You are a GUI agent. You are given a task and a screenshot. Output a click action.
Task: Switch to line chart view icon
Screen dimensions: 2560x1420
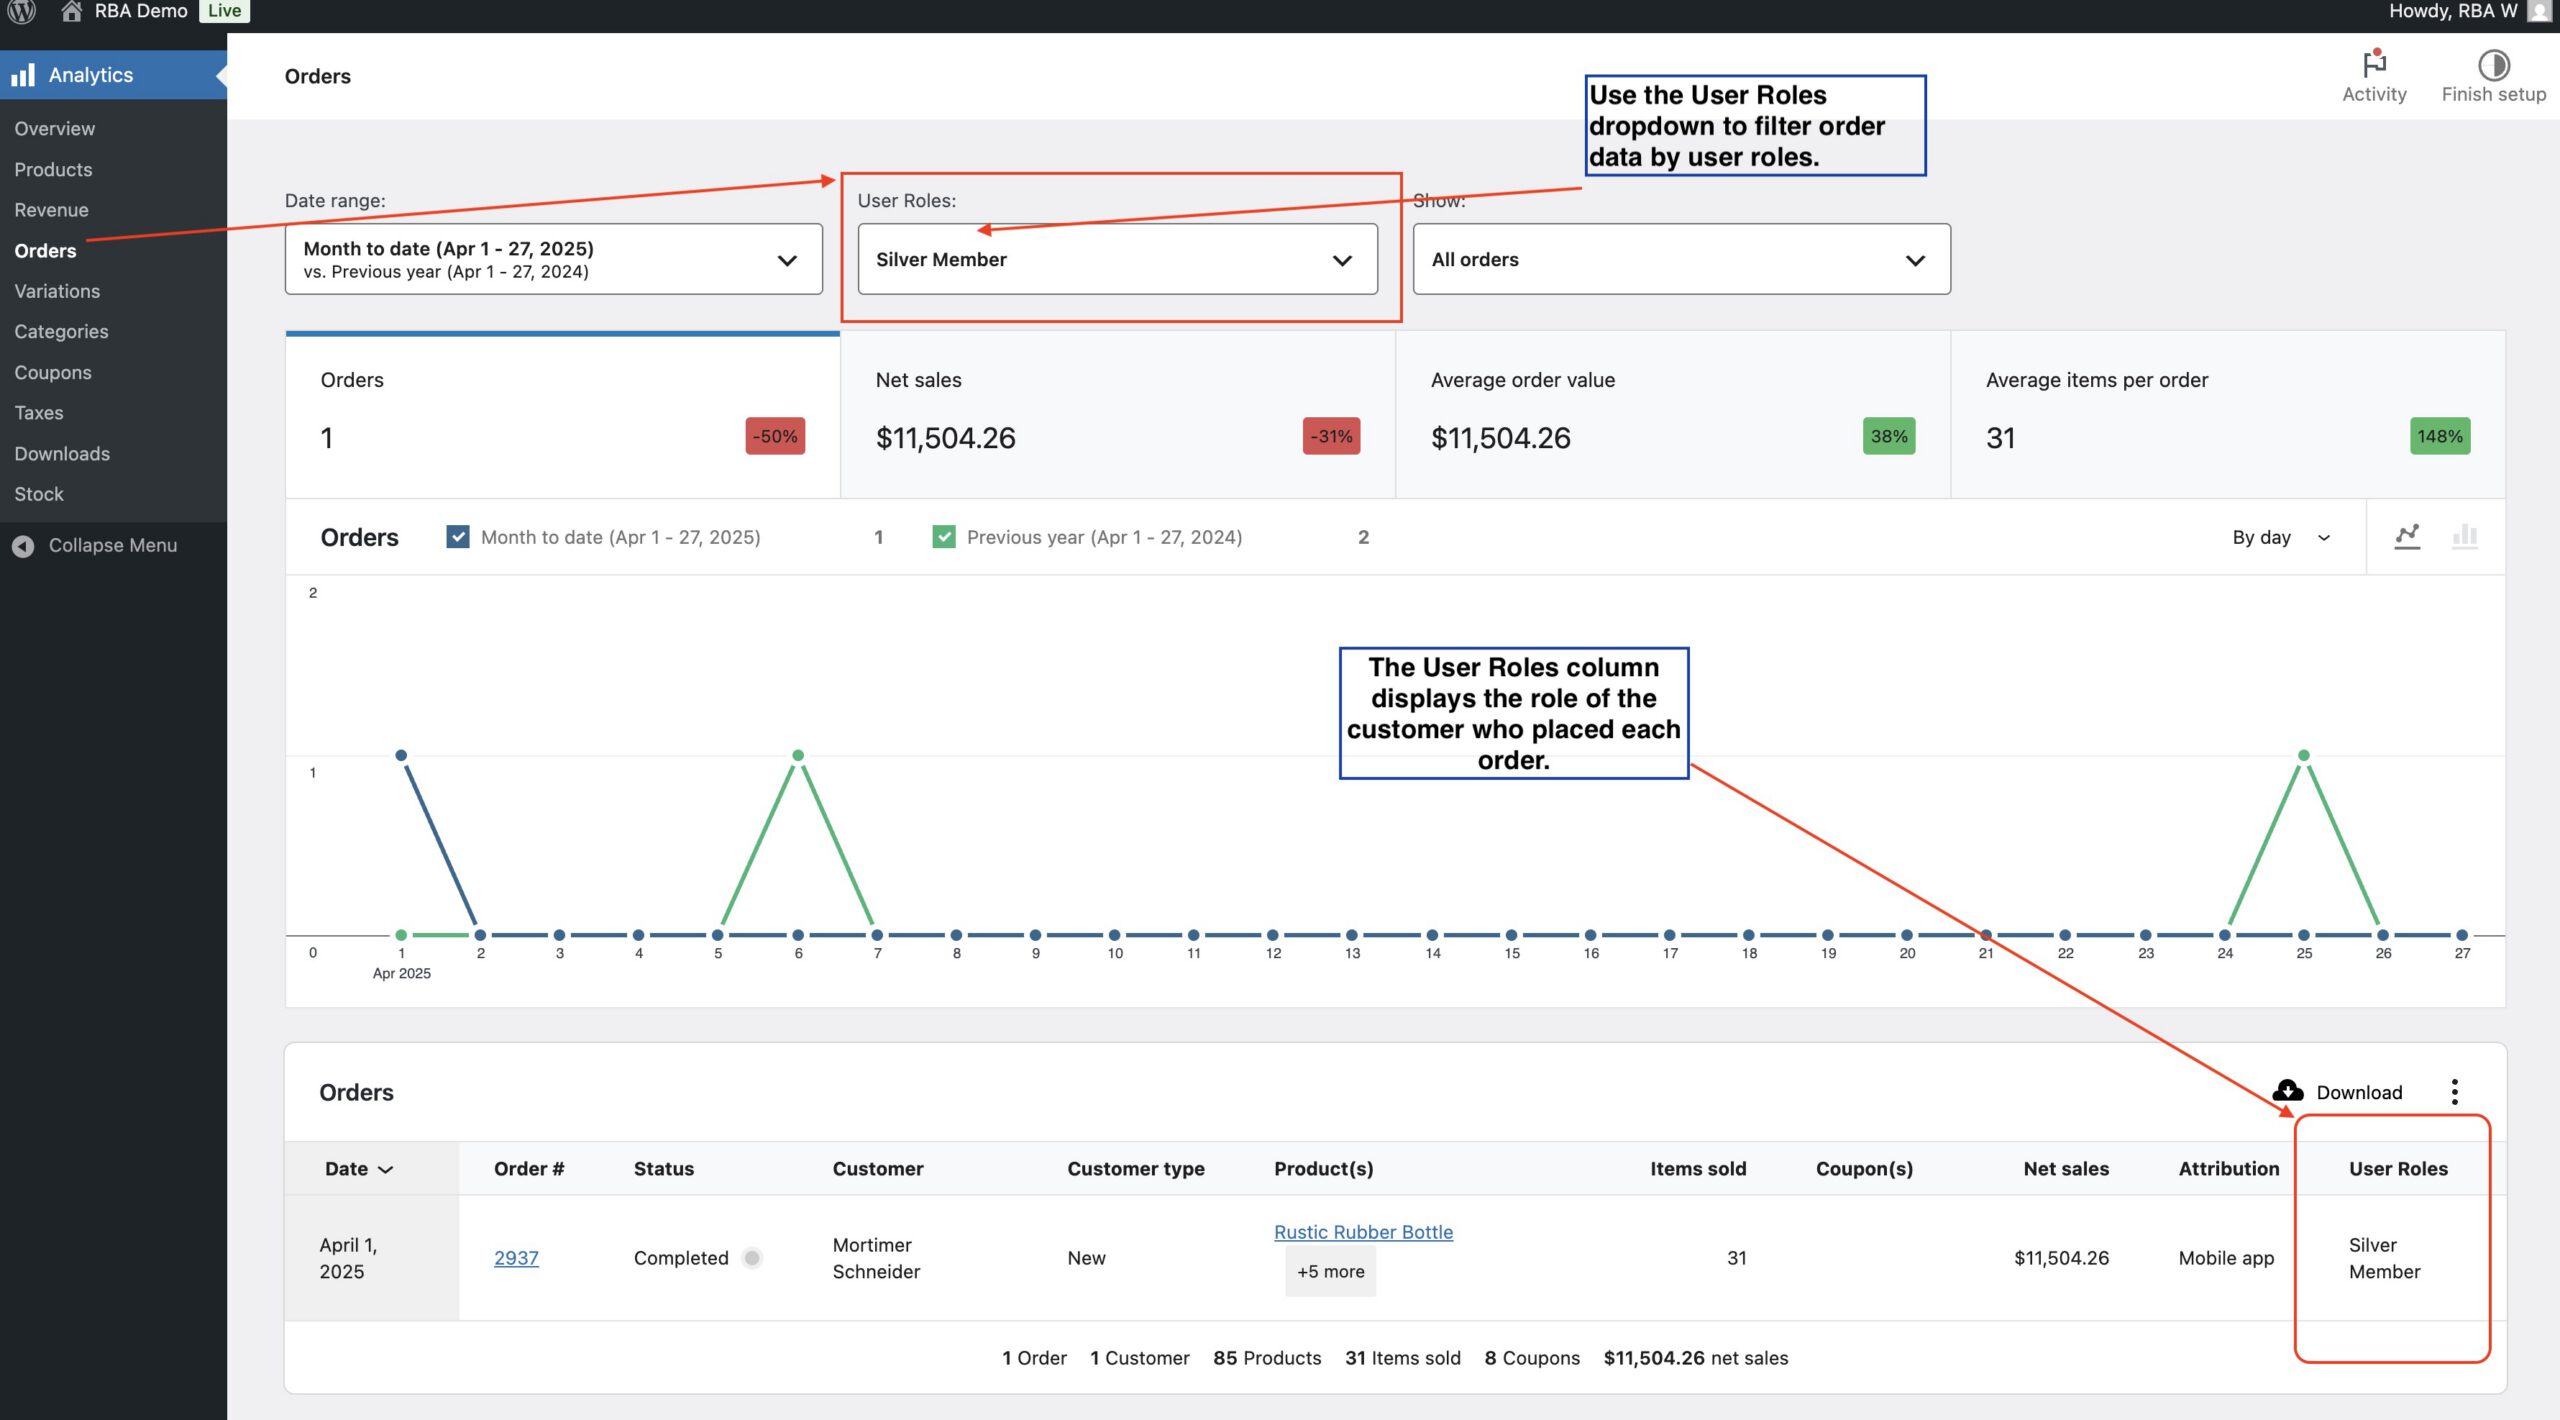coord(2407,537)
